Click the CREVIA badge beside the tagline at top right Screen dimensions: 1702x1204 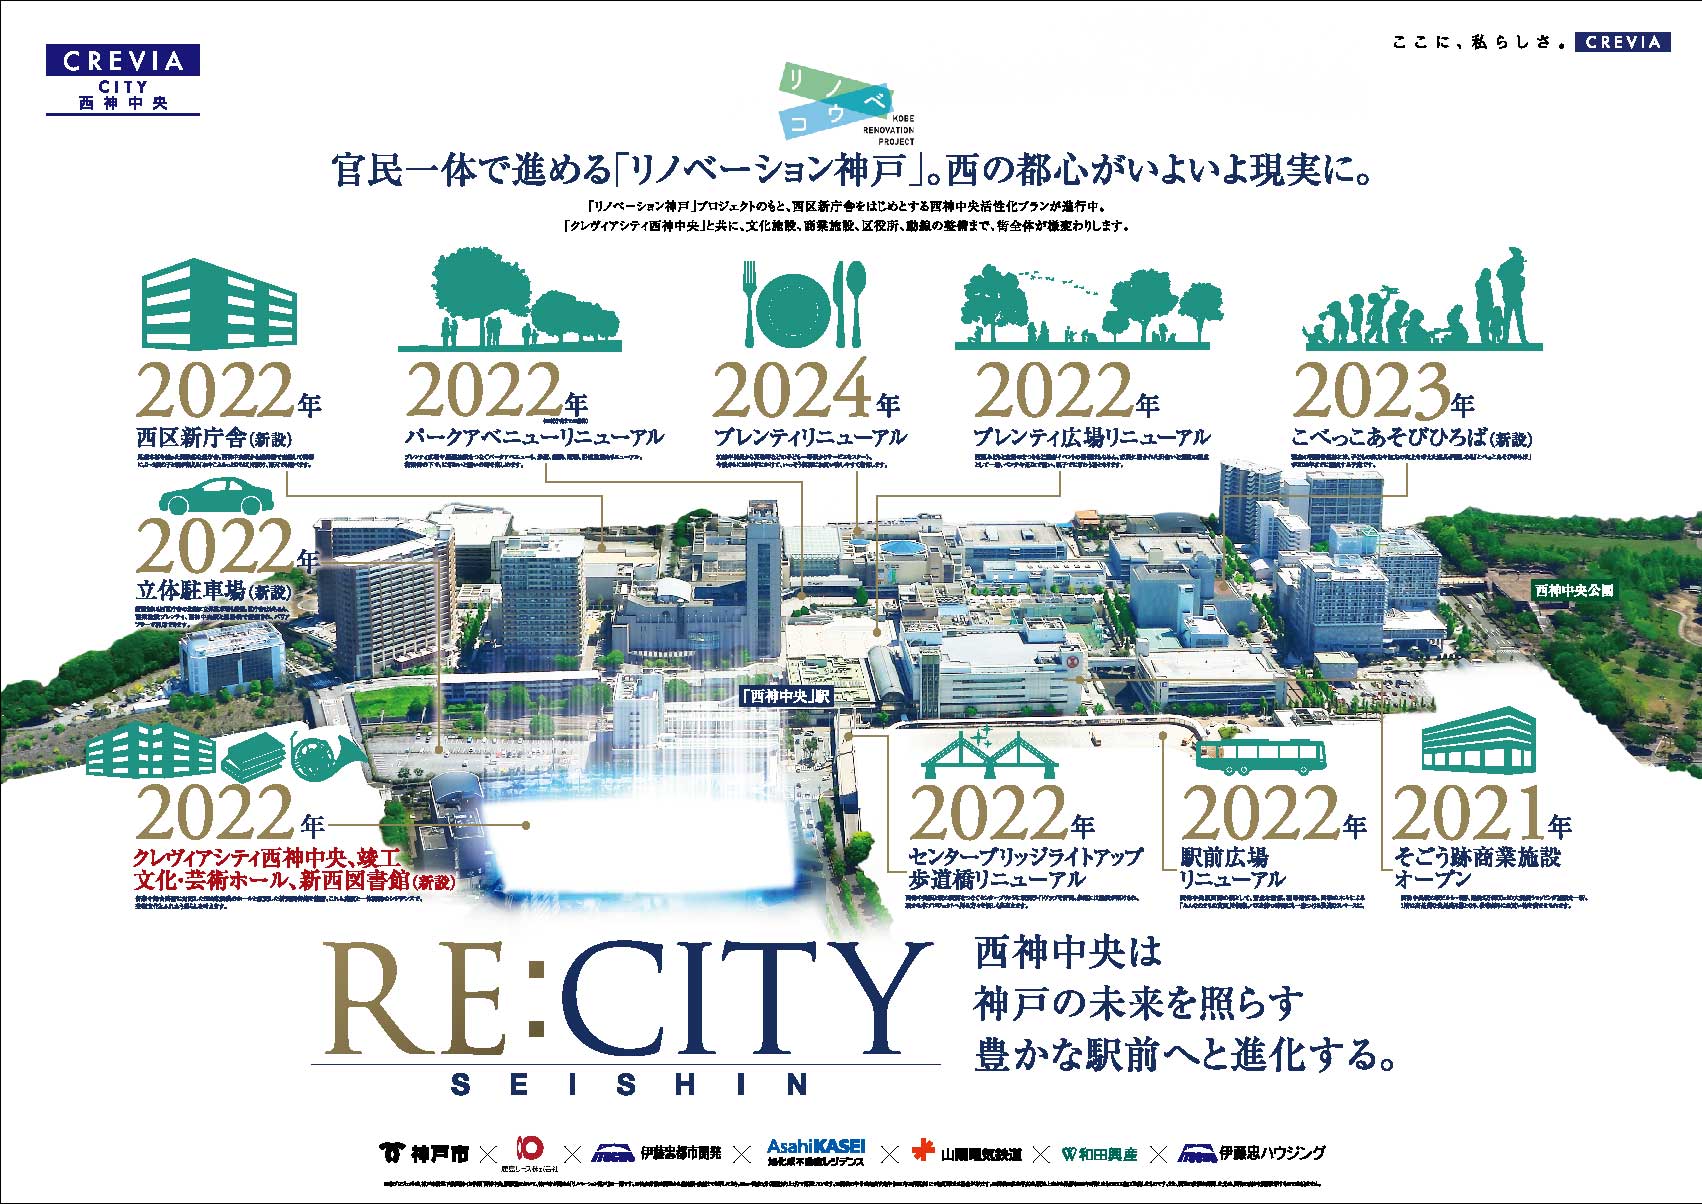click(1622, 42)
